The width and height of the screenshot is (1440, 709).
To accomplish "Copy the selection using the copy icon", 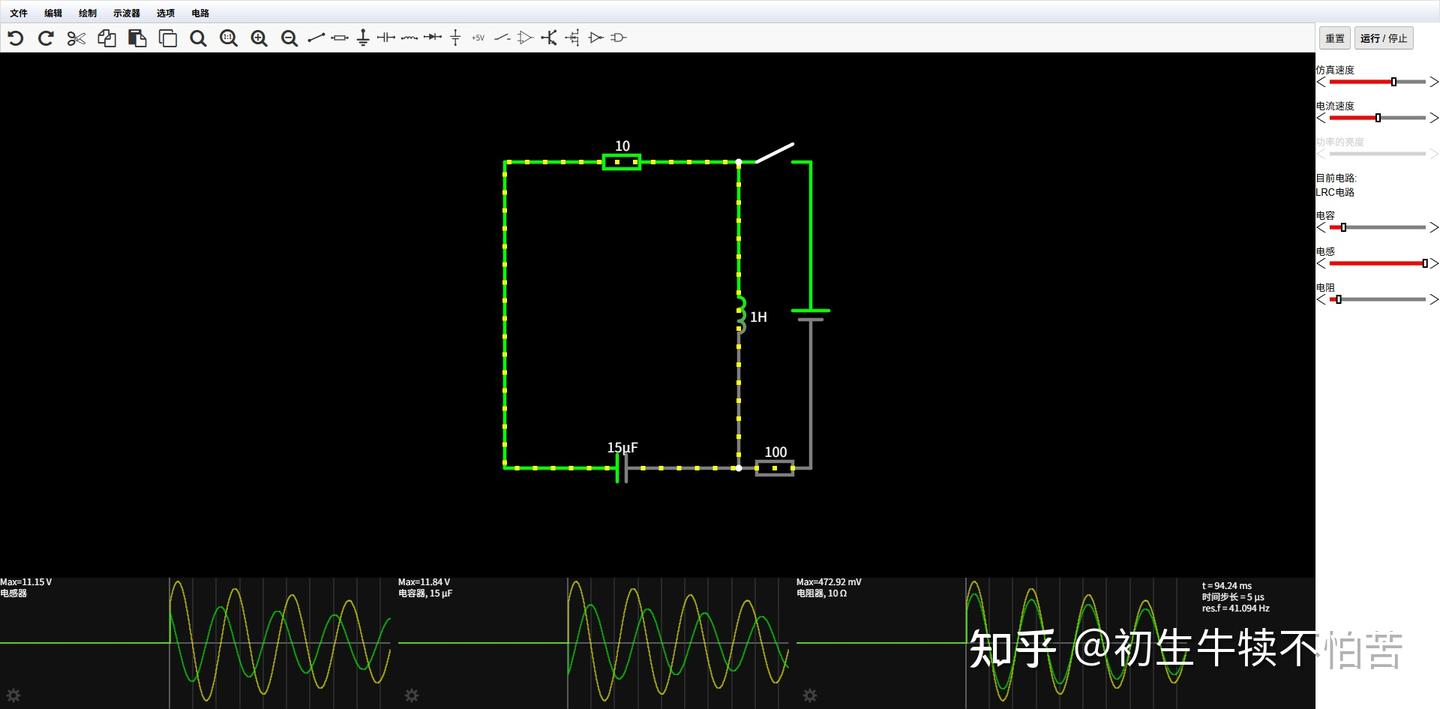I will point(107,38).
